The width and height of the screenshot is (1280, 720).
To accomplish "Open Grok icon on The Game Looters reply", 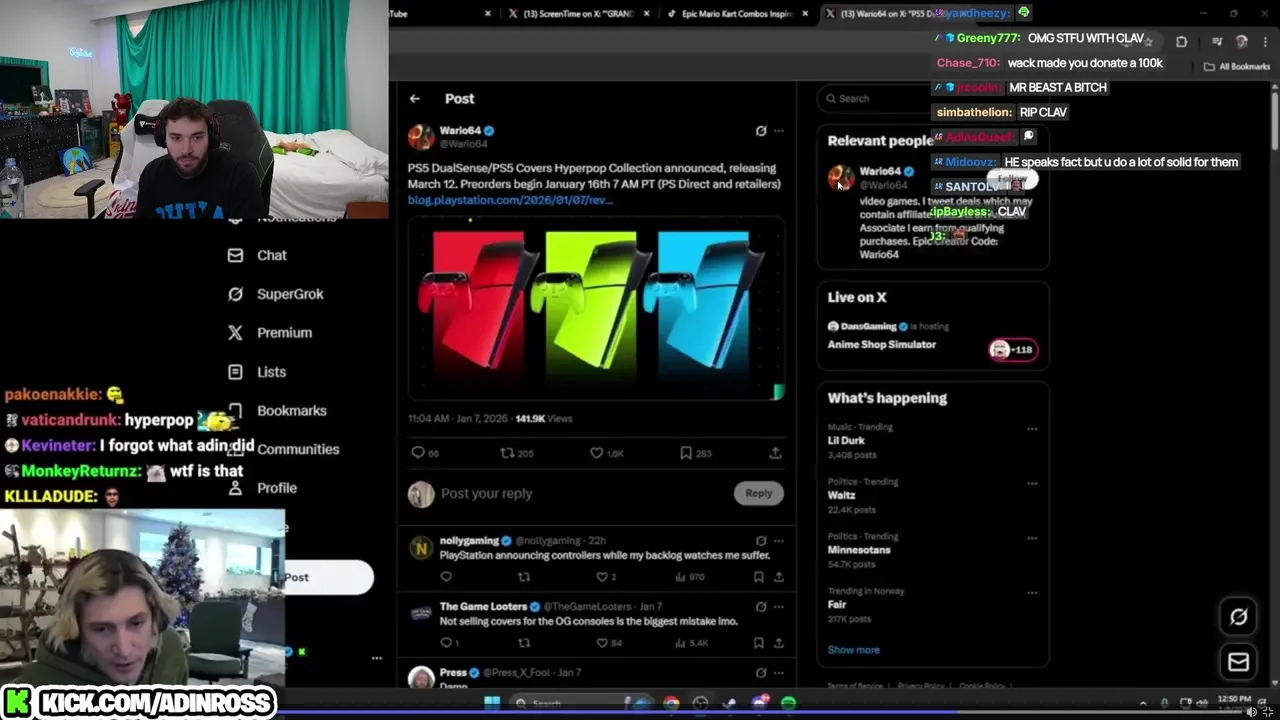I will tap(761, 607).
